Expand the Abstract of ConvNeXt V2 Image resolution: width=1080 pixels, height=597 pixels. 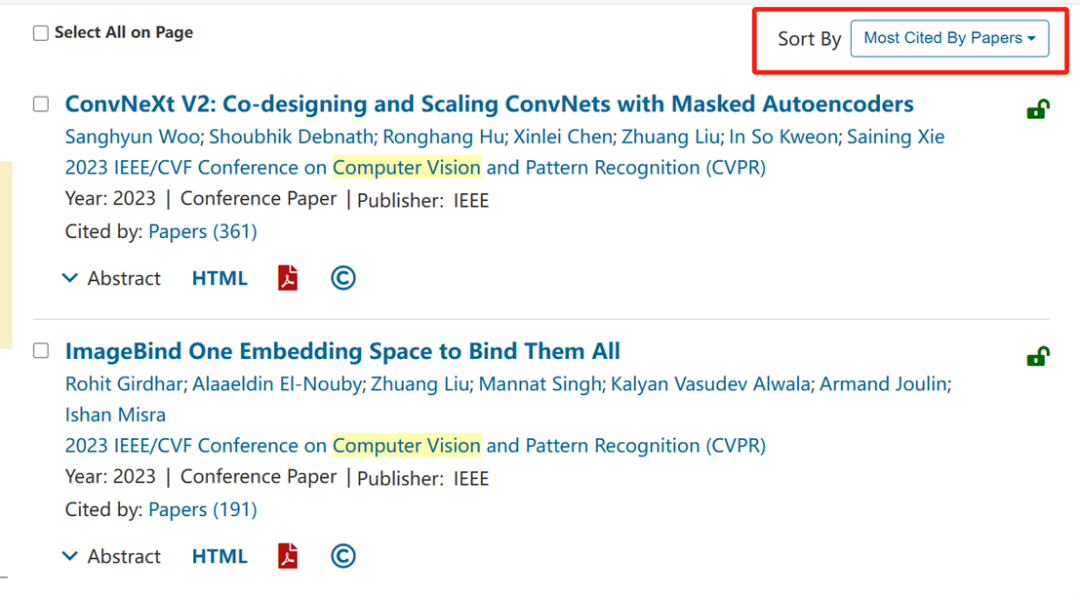[112, 278]
